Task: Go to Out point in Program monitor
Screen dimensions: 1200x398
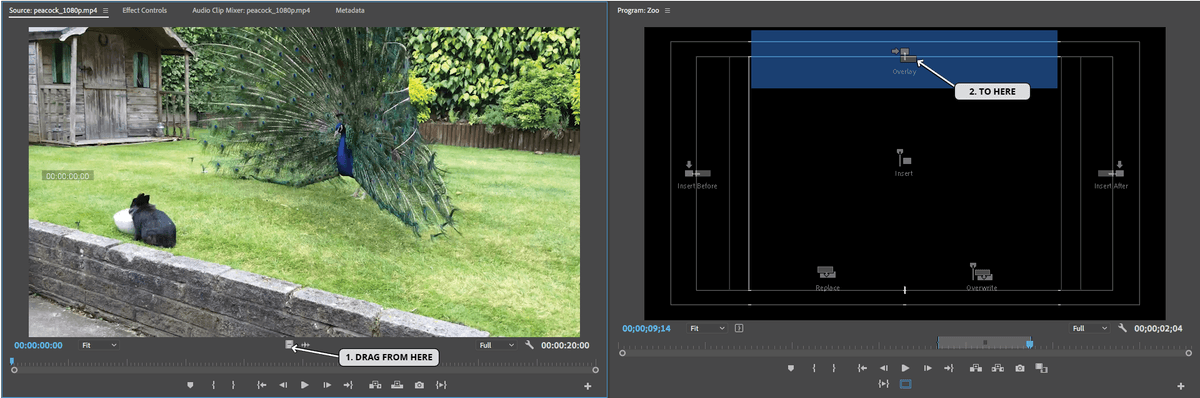Action: pyautogui.click(x=949, y=368)
